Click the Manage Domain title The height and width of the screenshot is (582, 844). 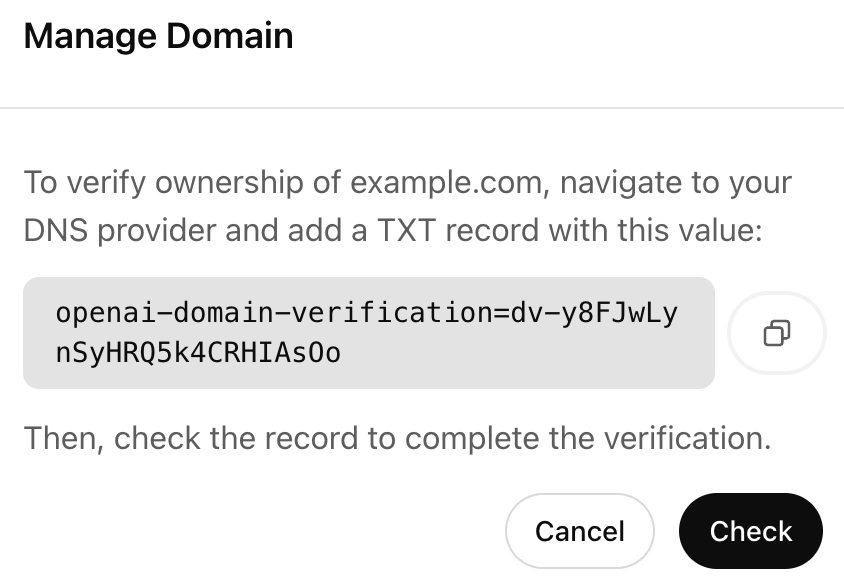[x=158, y=35]
